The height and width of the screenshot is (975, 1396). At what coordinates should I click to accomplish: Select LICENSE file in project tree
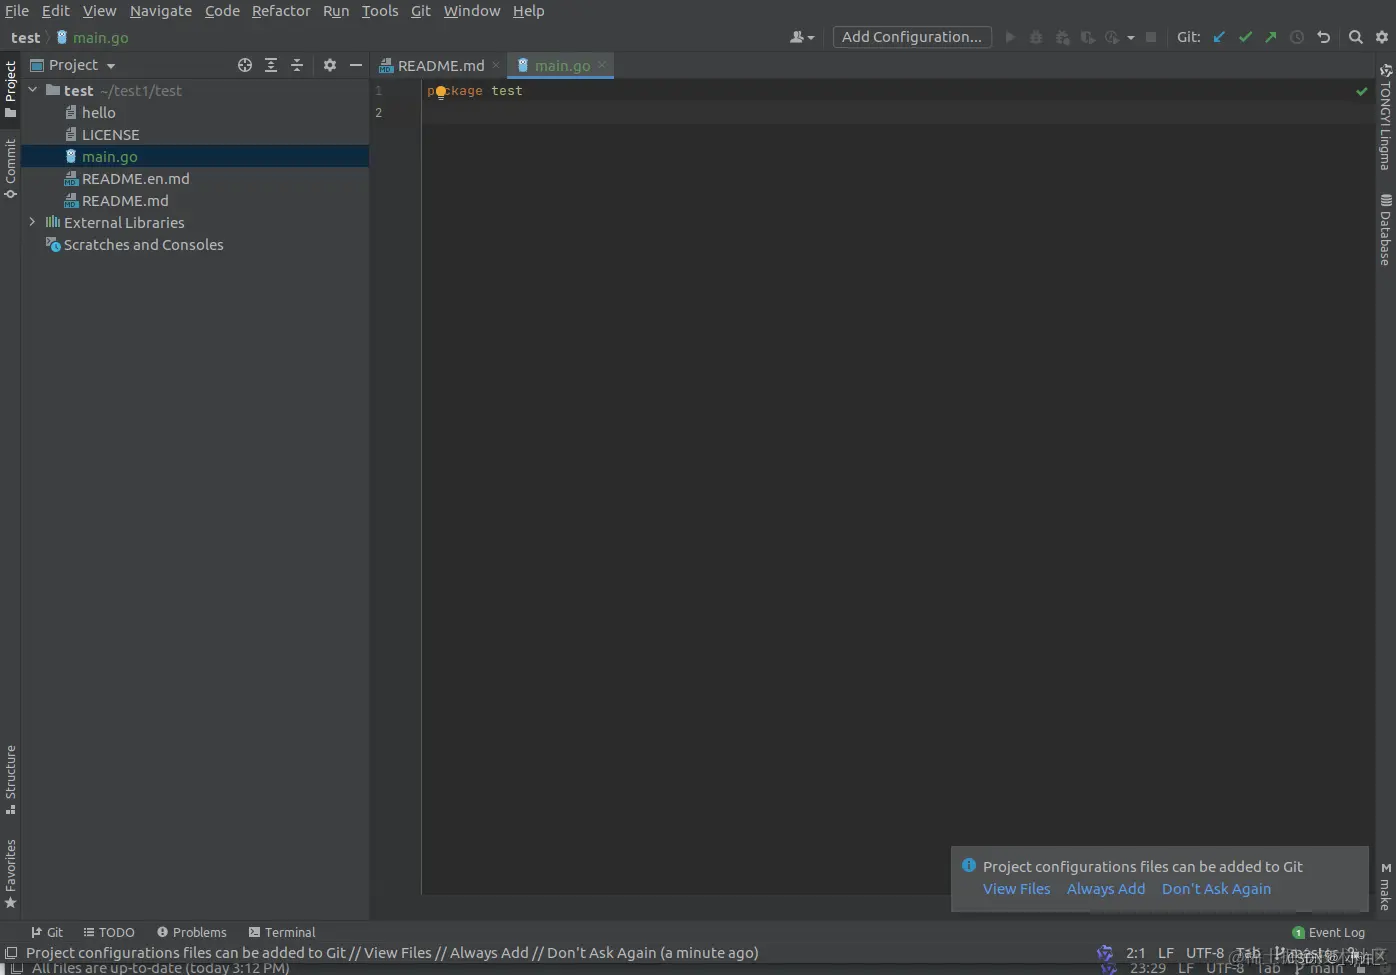coord(110,135)
